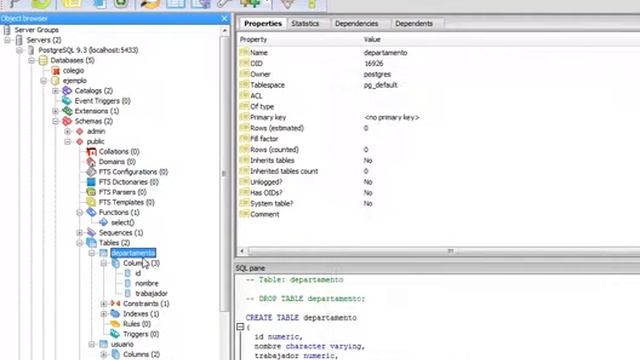
Task: Expand the Constraints (1) node
Action: tap(104, 304)
